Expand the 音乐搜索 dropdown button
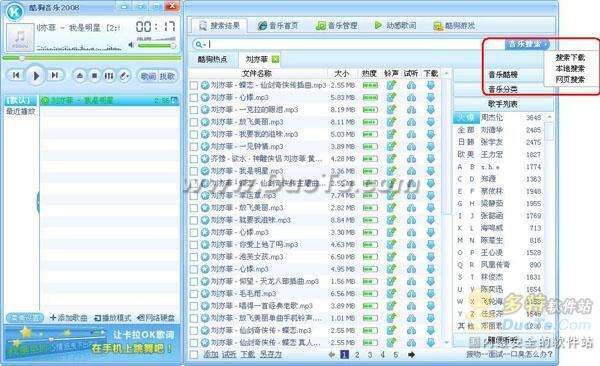Image resolution: width=600 pixels, height=366 pixels. coord(527,44)
